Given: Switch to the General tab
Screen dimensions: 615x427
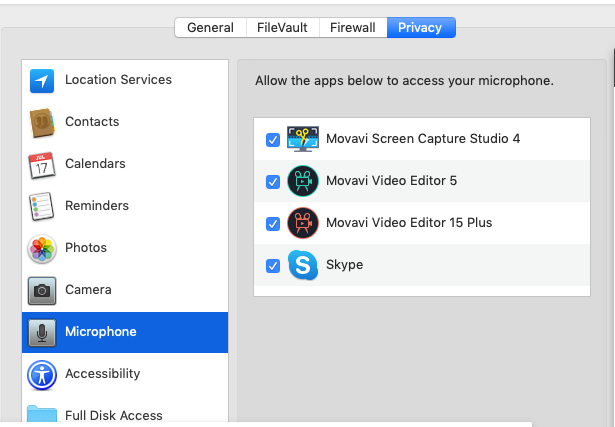Looking at the screenshot, I should click(x=211, y=27).
